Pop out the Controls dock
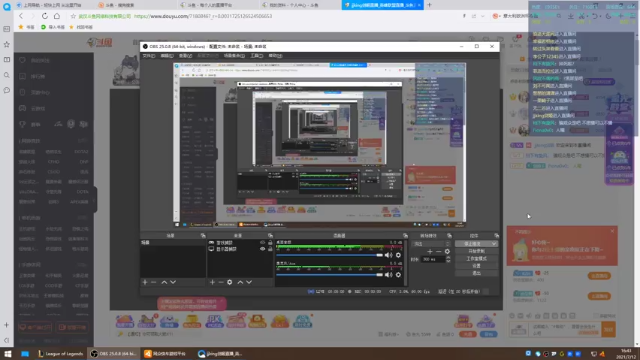Viewport: 640px width, 360px height. click(496, 236)
